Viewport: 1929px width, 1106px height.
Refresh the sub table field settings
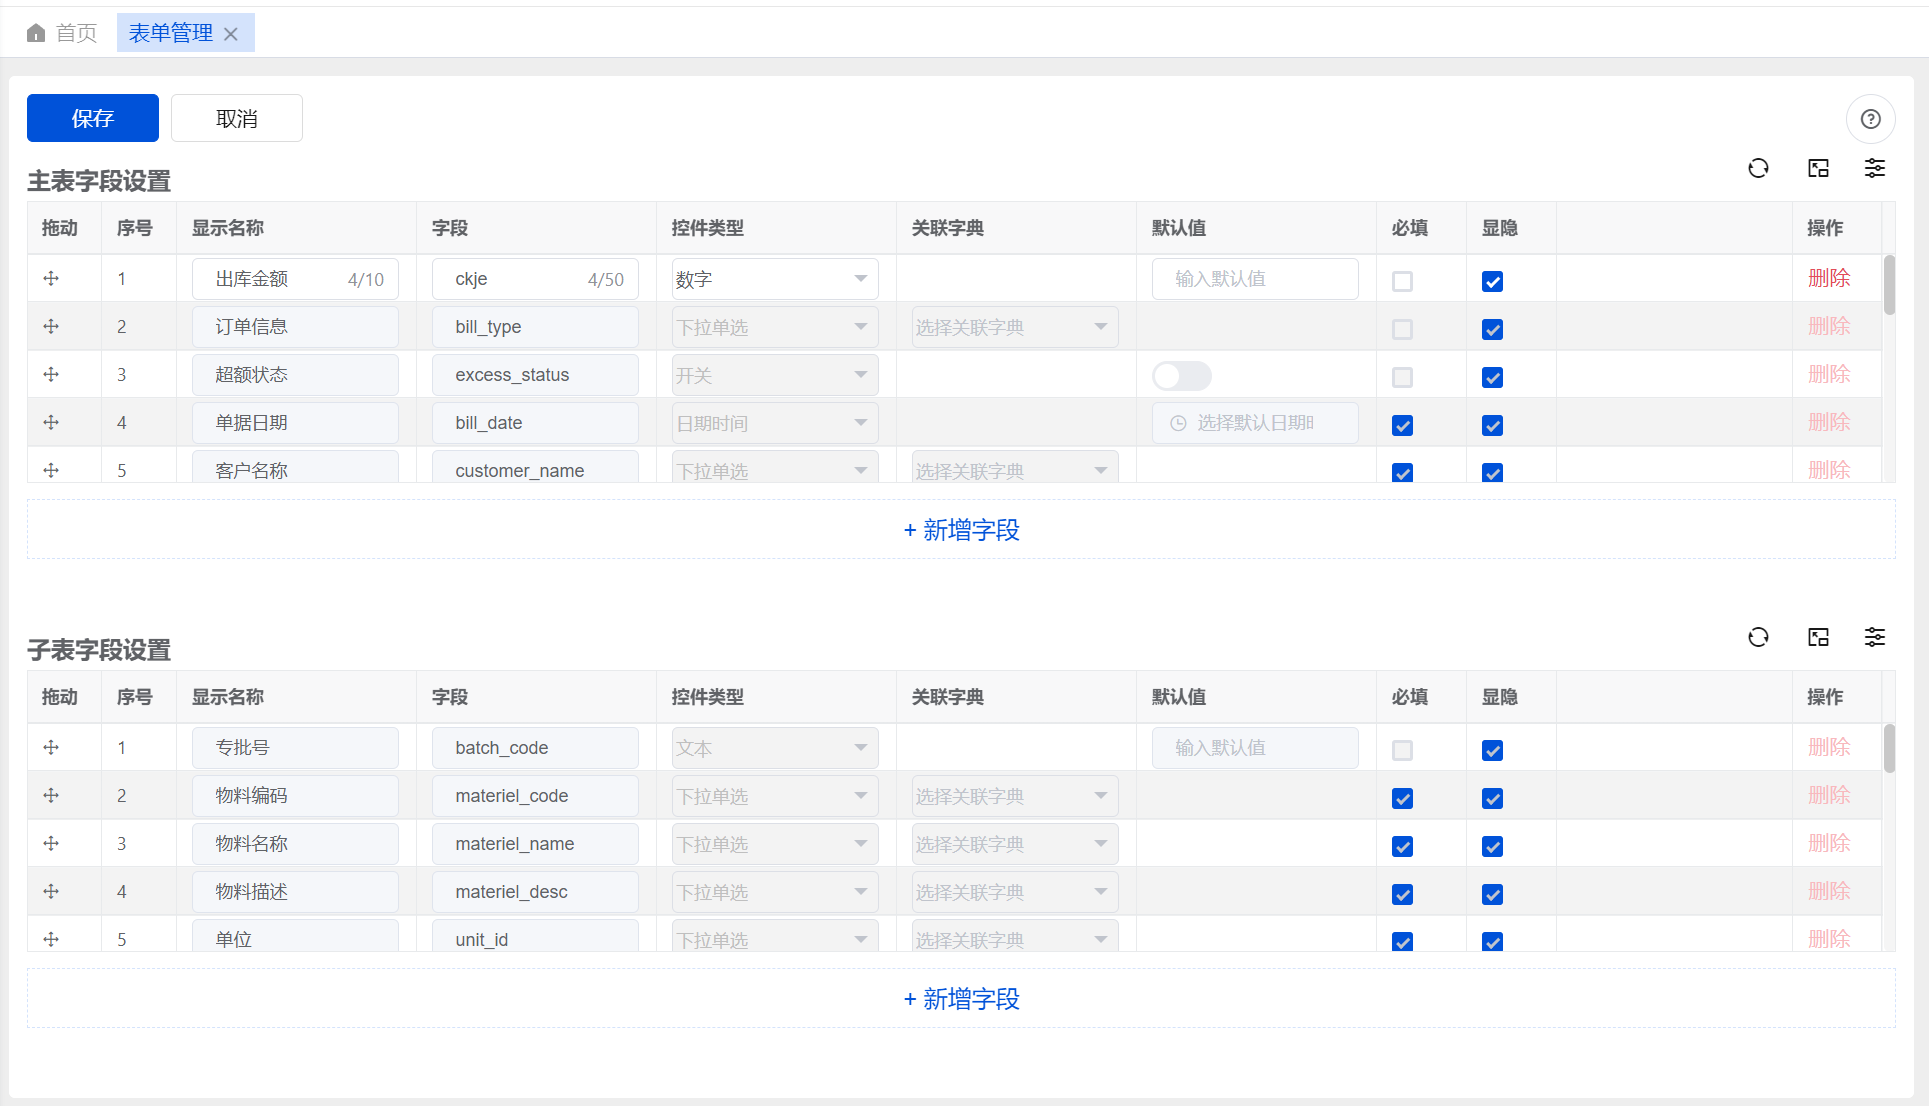click(1758, 637)
